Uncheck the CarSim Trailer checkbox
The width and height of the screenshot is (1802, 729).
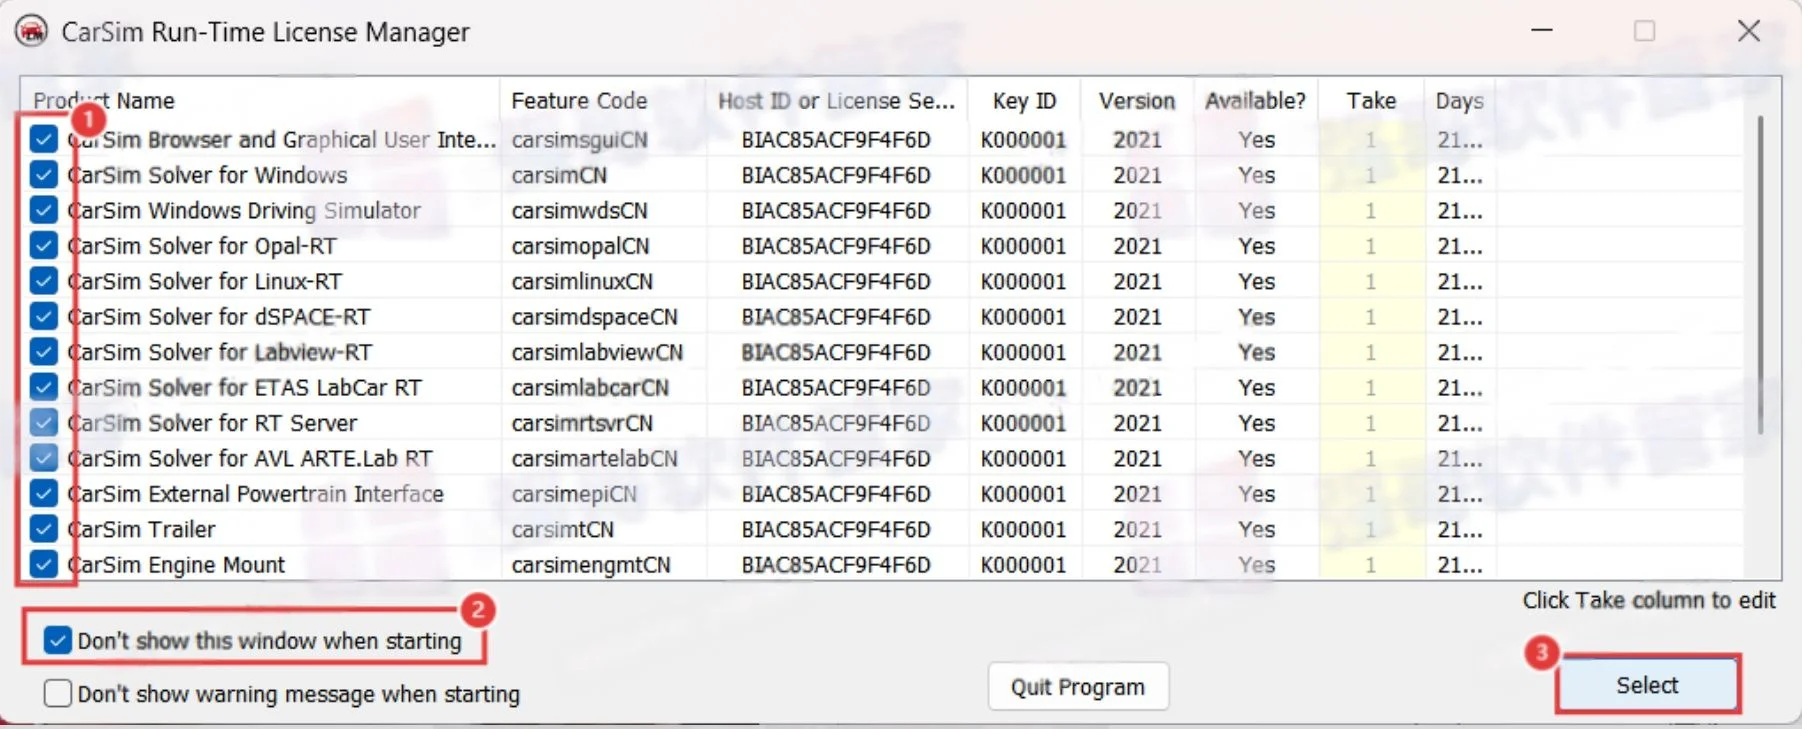(x=43, y=529)
